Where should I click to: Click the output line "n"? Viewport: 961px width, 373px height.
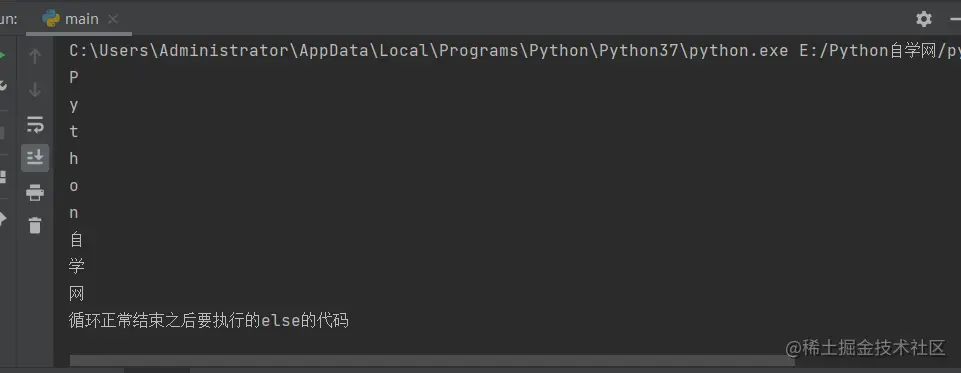pyautogui.click(x=74, y=213)
